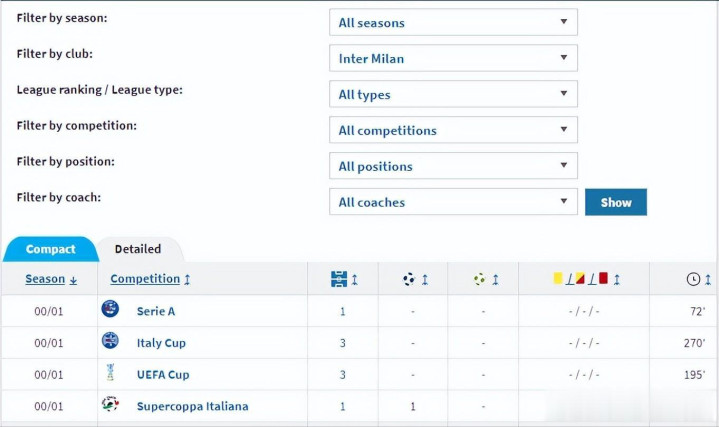Screen dimensions: 719x427
Task: Select the Compact tab
Action: point(50,249)
